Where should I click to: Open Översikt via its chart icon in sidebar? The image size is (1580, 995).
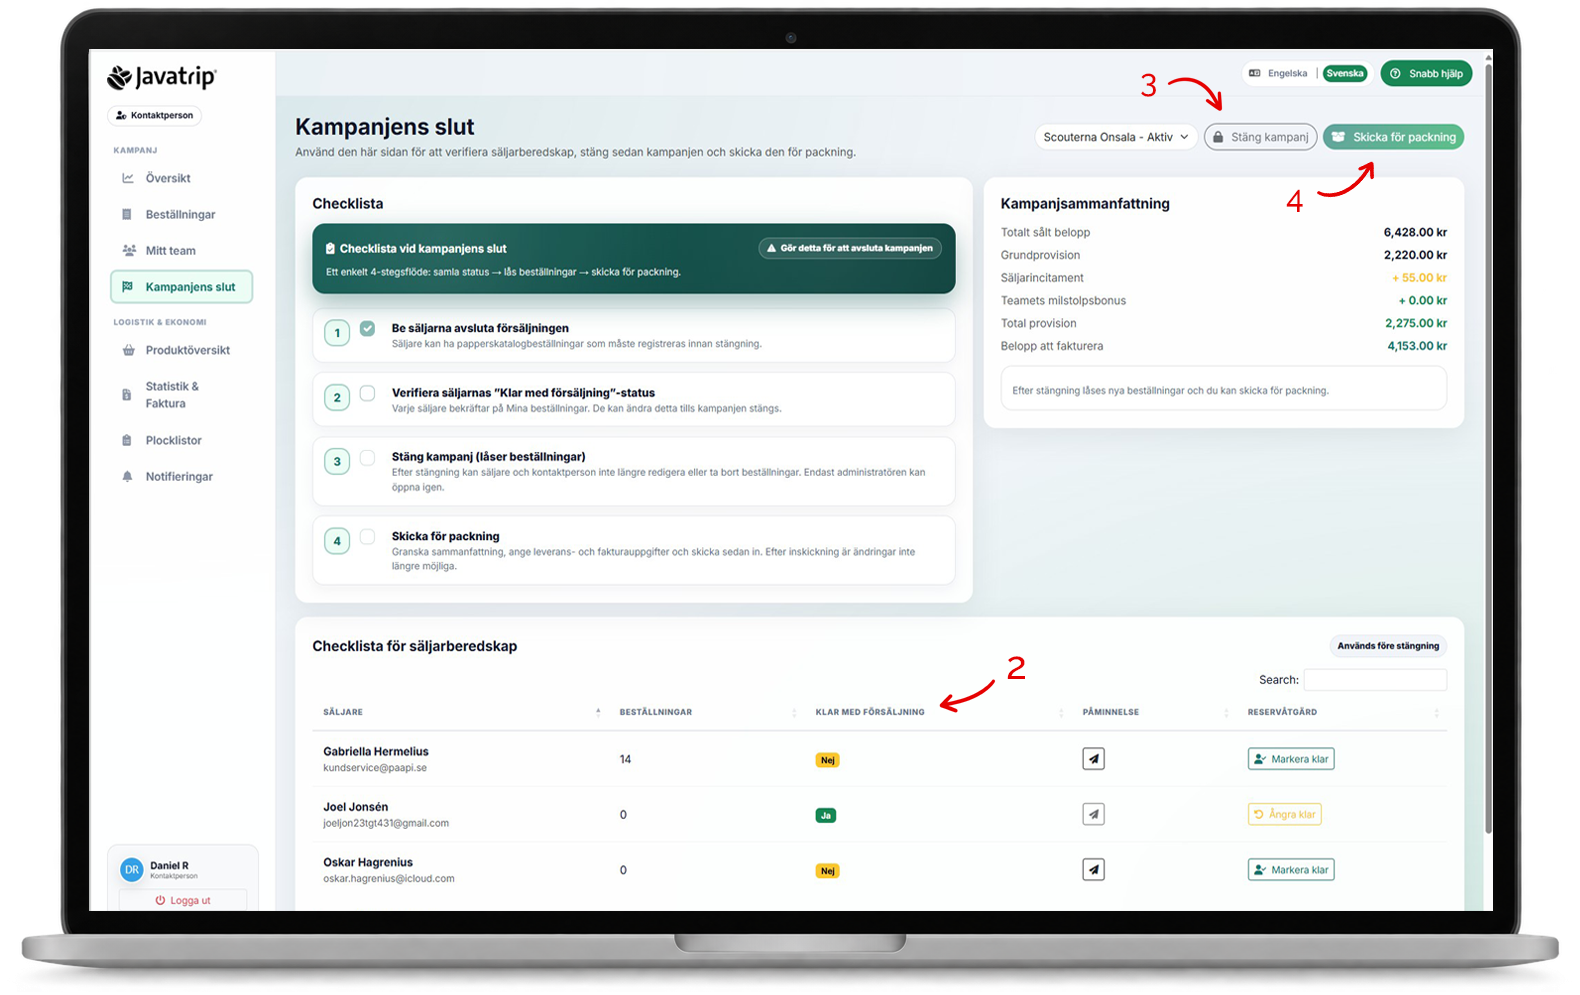(128, 178)
